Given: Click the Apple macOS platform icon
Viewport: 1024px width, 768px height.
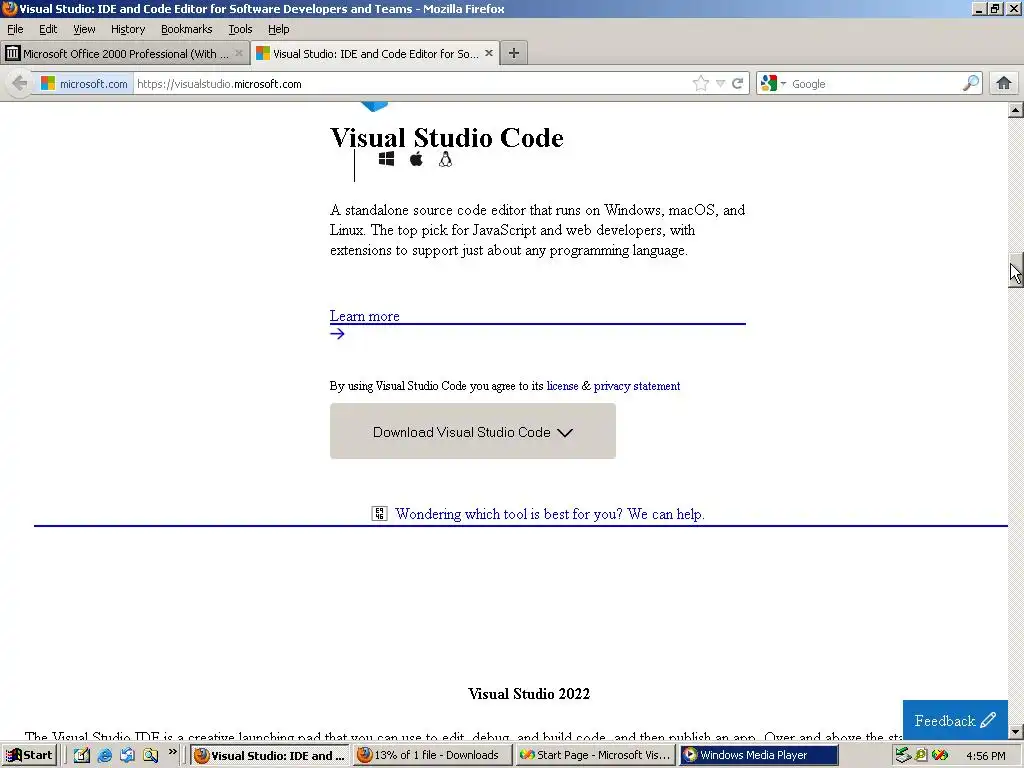Looking at the screenshot, I should click(416, 159).
